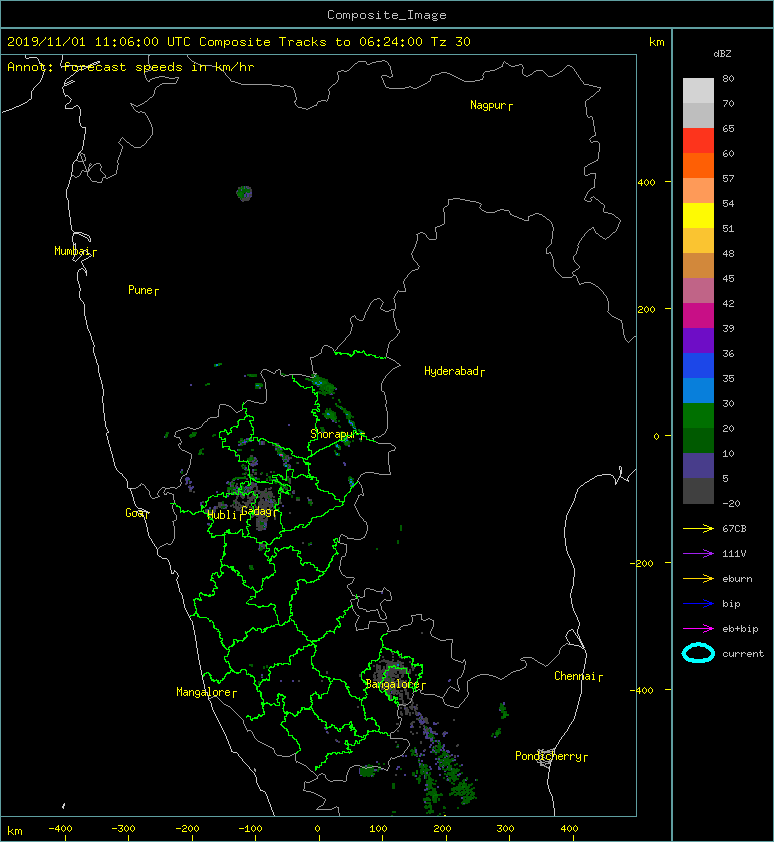
Task: Click the 'km' unit label at bottom-left
Action: [x=15, y=831]
